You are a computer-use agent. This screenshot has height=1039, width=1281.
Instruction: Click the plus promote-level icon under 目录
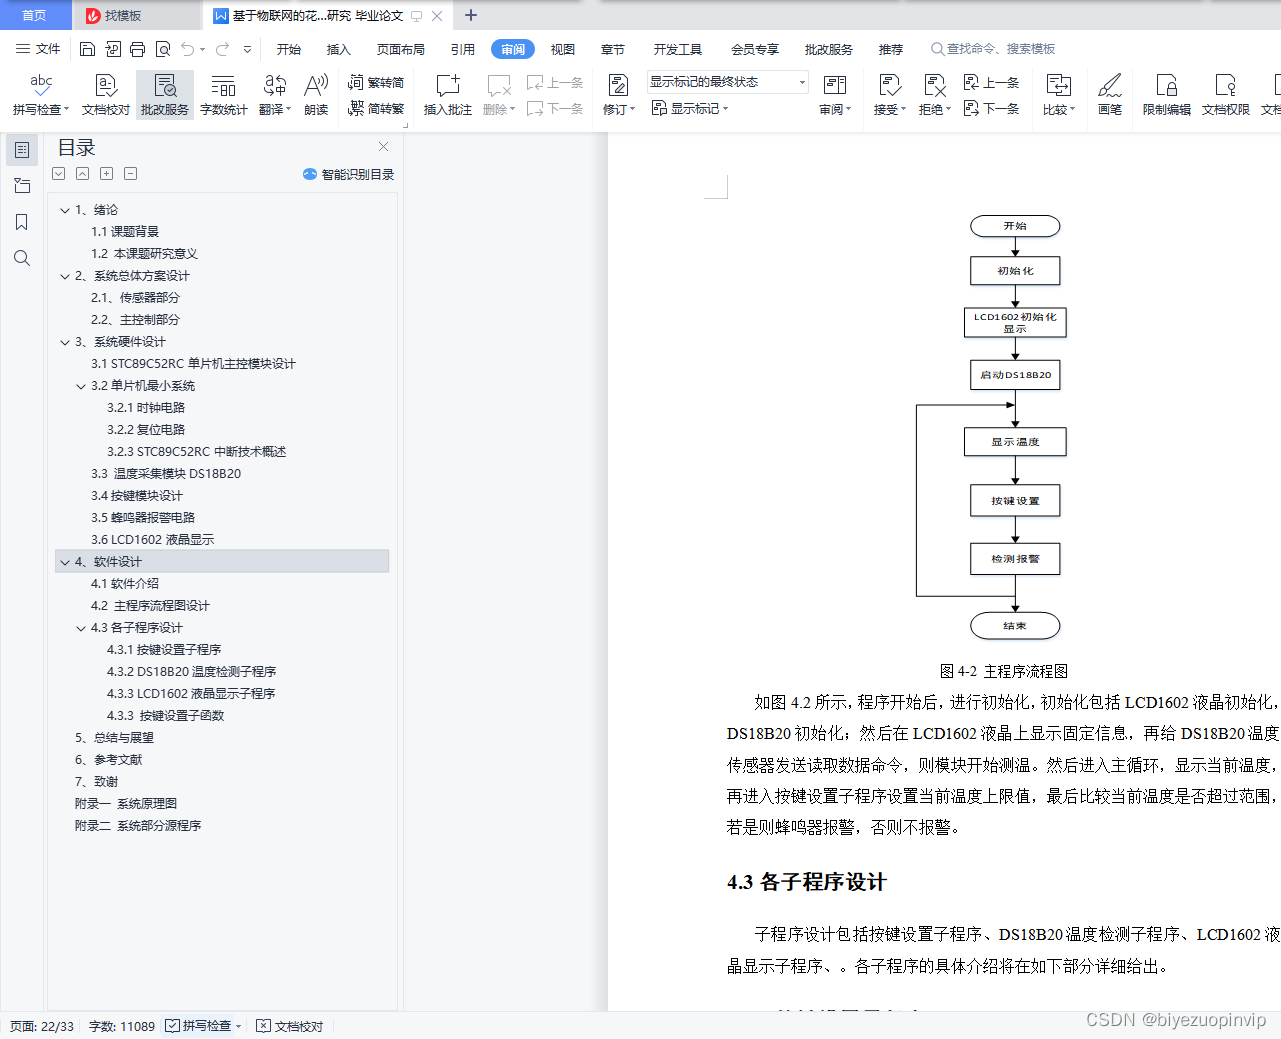[106, 174]
